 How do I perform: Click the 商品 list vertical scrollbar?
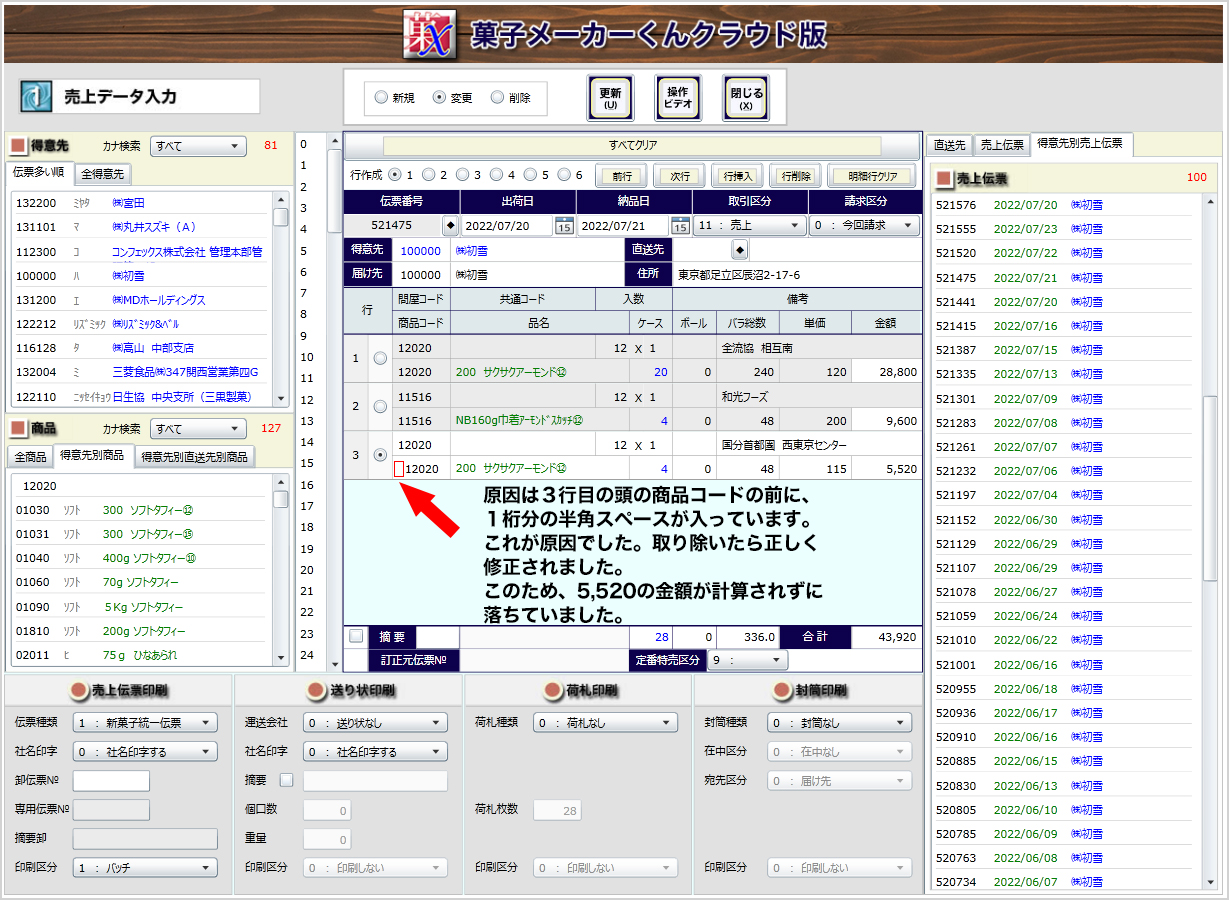[281, 570]
